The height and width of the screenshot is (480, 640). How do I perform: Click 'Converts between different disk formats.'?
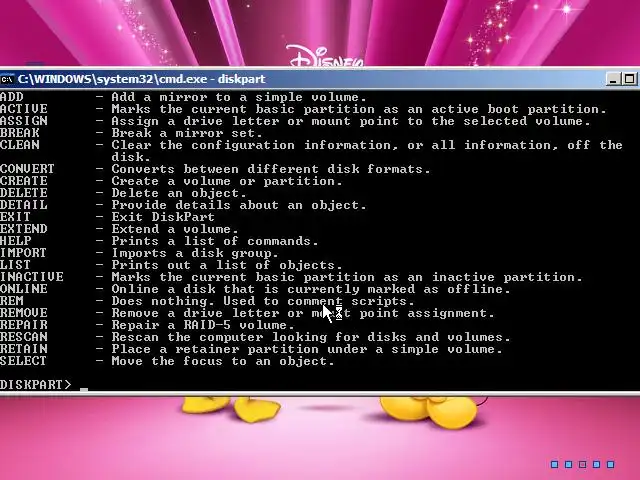(x=271, y=169)
